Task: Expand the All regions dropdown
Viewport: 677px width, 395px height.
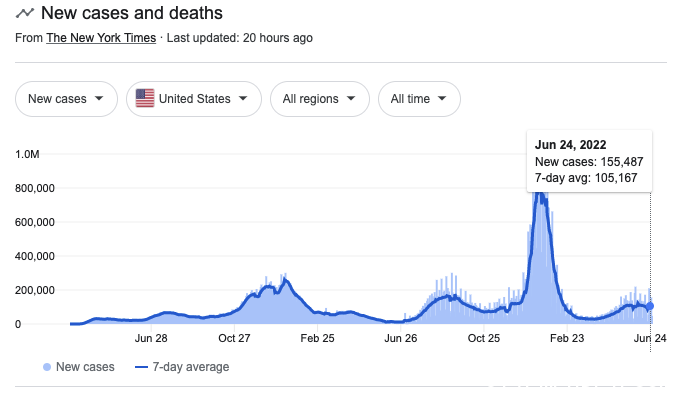Action: (320, 99)
